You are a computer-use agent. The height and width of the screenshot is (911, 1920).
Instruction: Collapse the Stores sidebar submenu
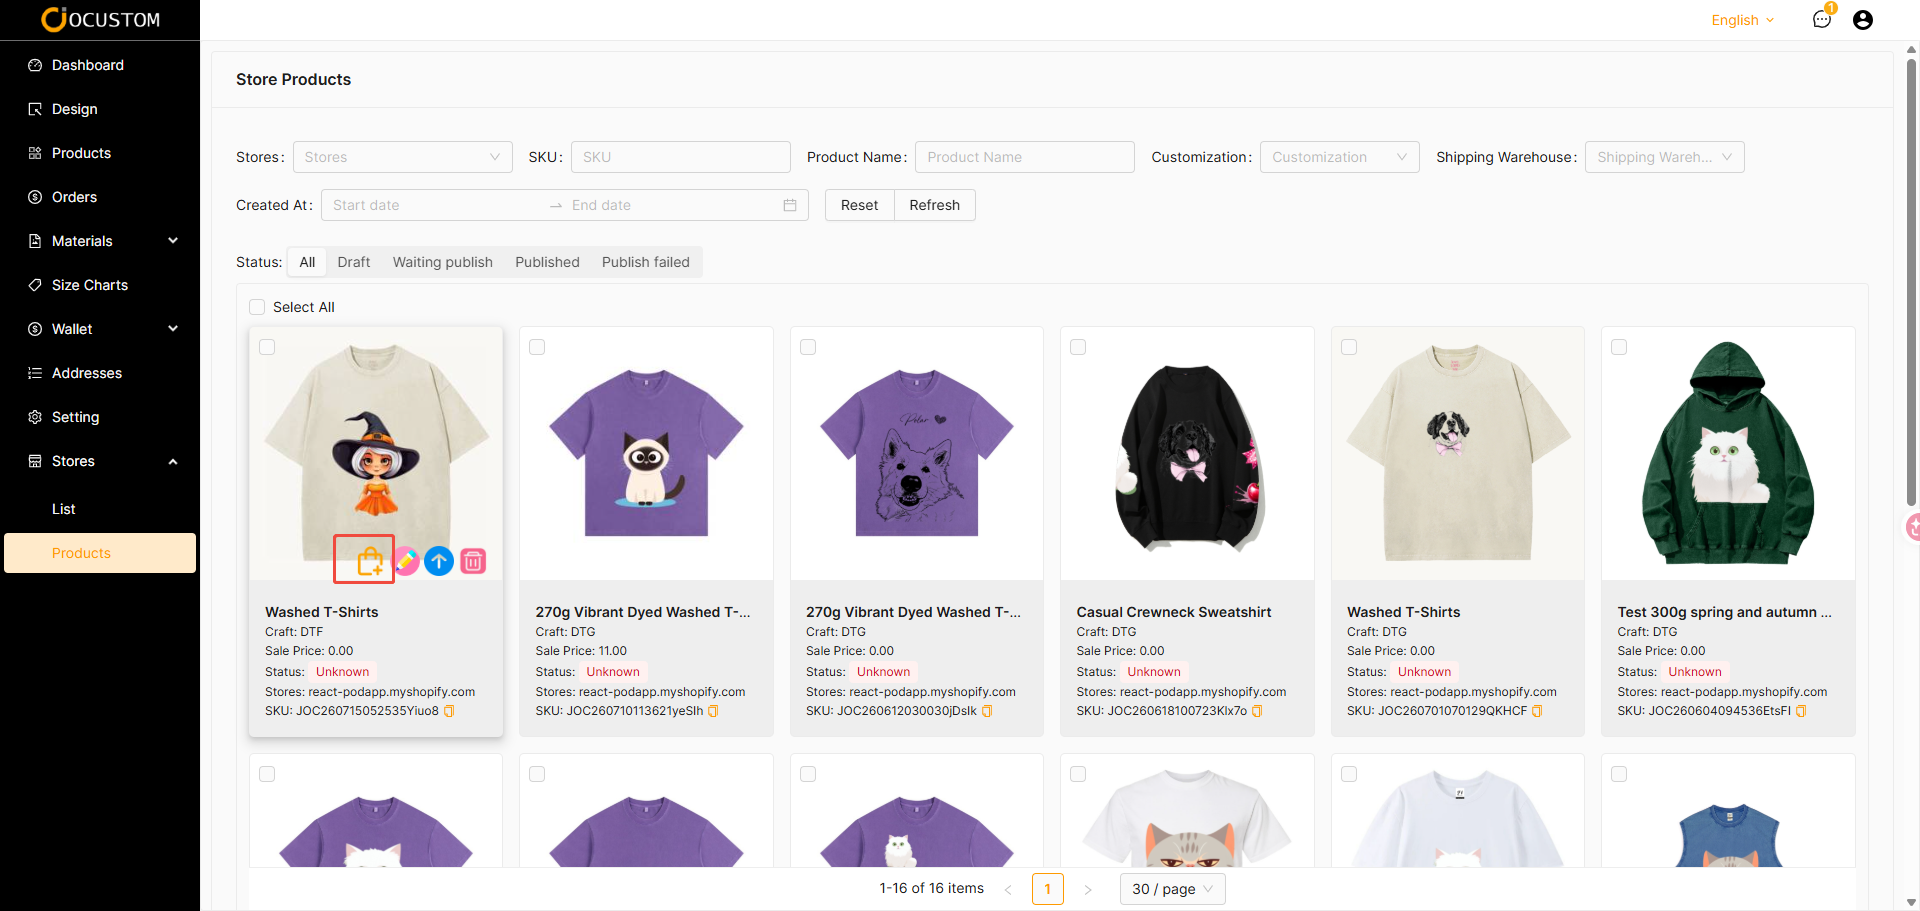pos(173,461)
